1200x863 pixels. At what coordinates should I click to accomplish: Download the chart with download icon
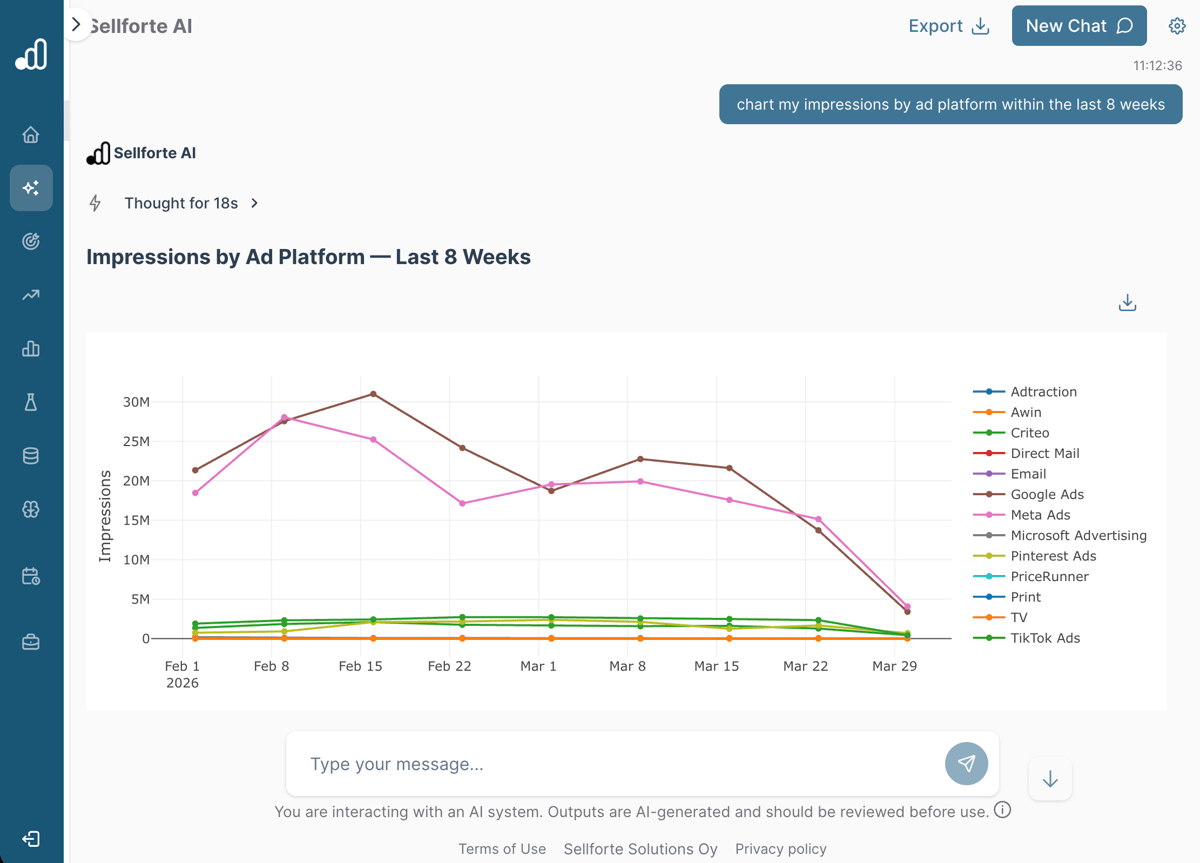1127,303
